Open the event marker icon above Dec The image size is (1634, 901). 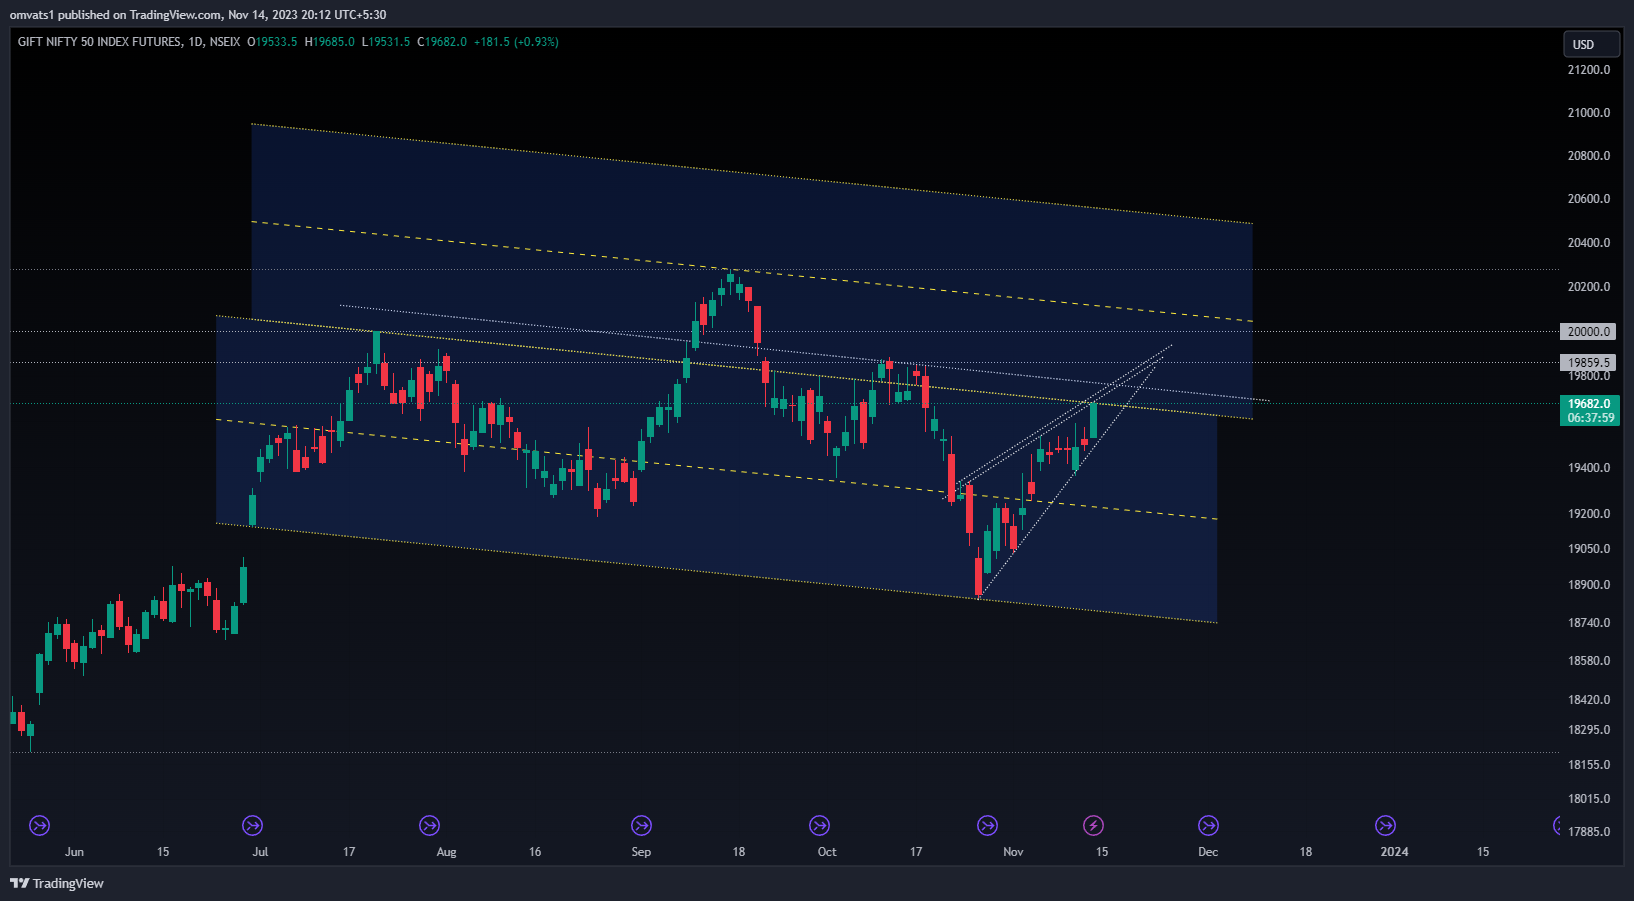pyautogui.click(x=1208, y=825)
